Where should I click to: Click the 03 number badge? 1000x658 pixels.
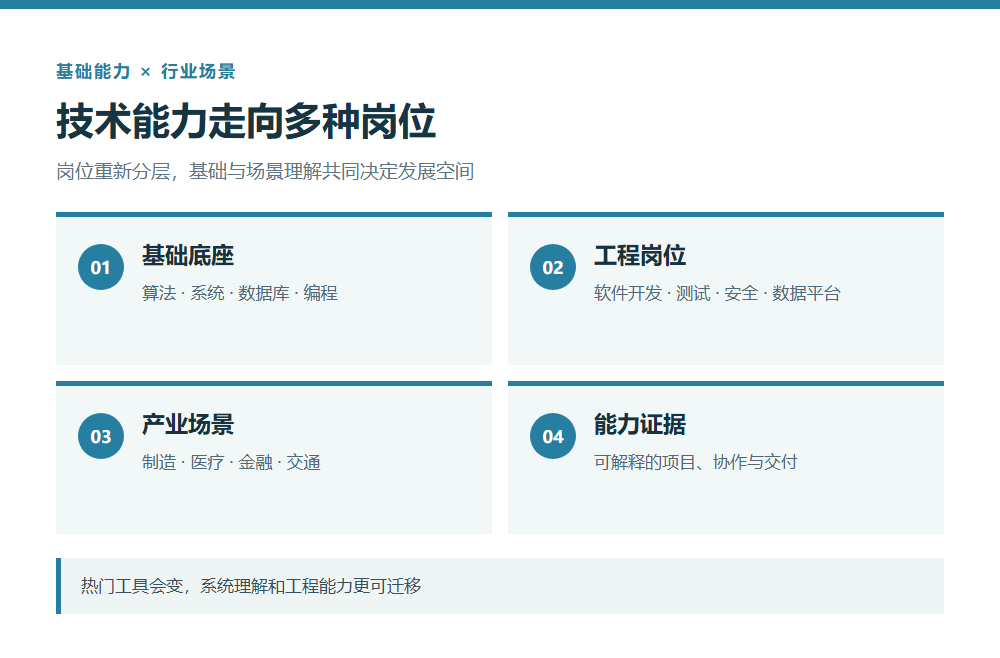click(101, 436)
